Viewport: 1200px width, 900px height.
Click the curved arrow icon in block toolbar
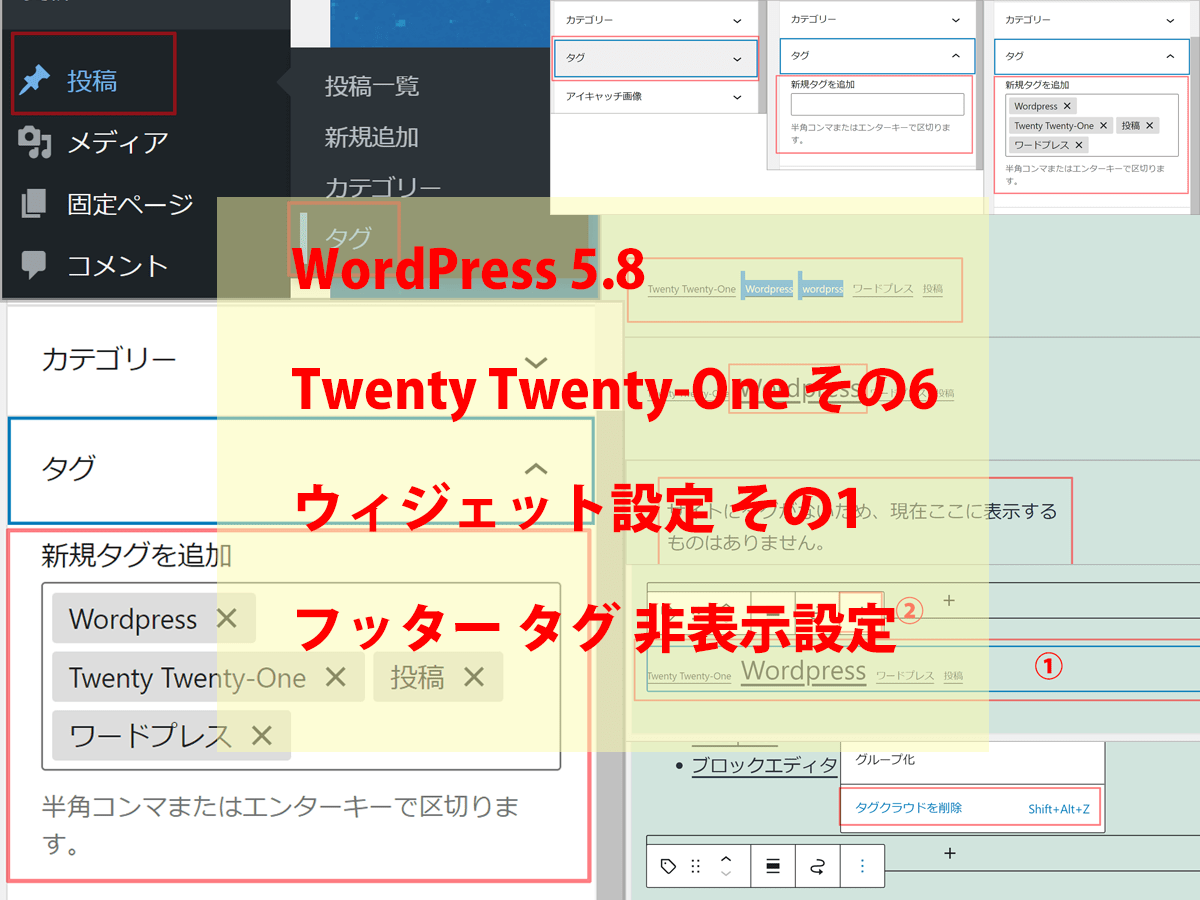coord(817,866)
